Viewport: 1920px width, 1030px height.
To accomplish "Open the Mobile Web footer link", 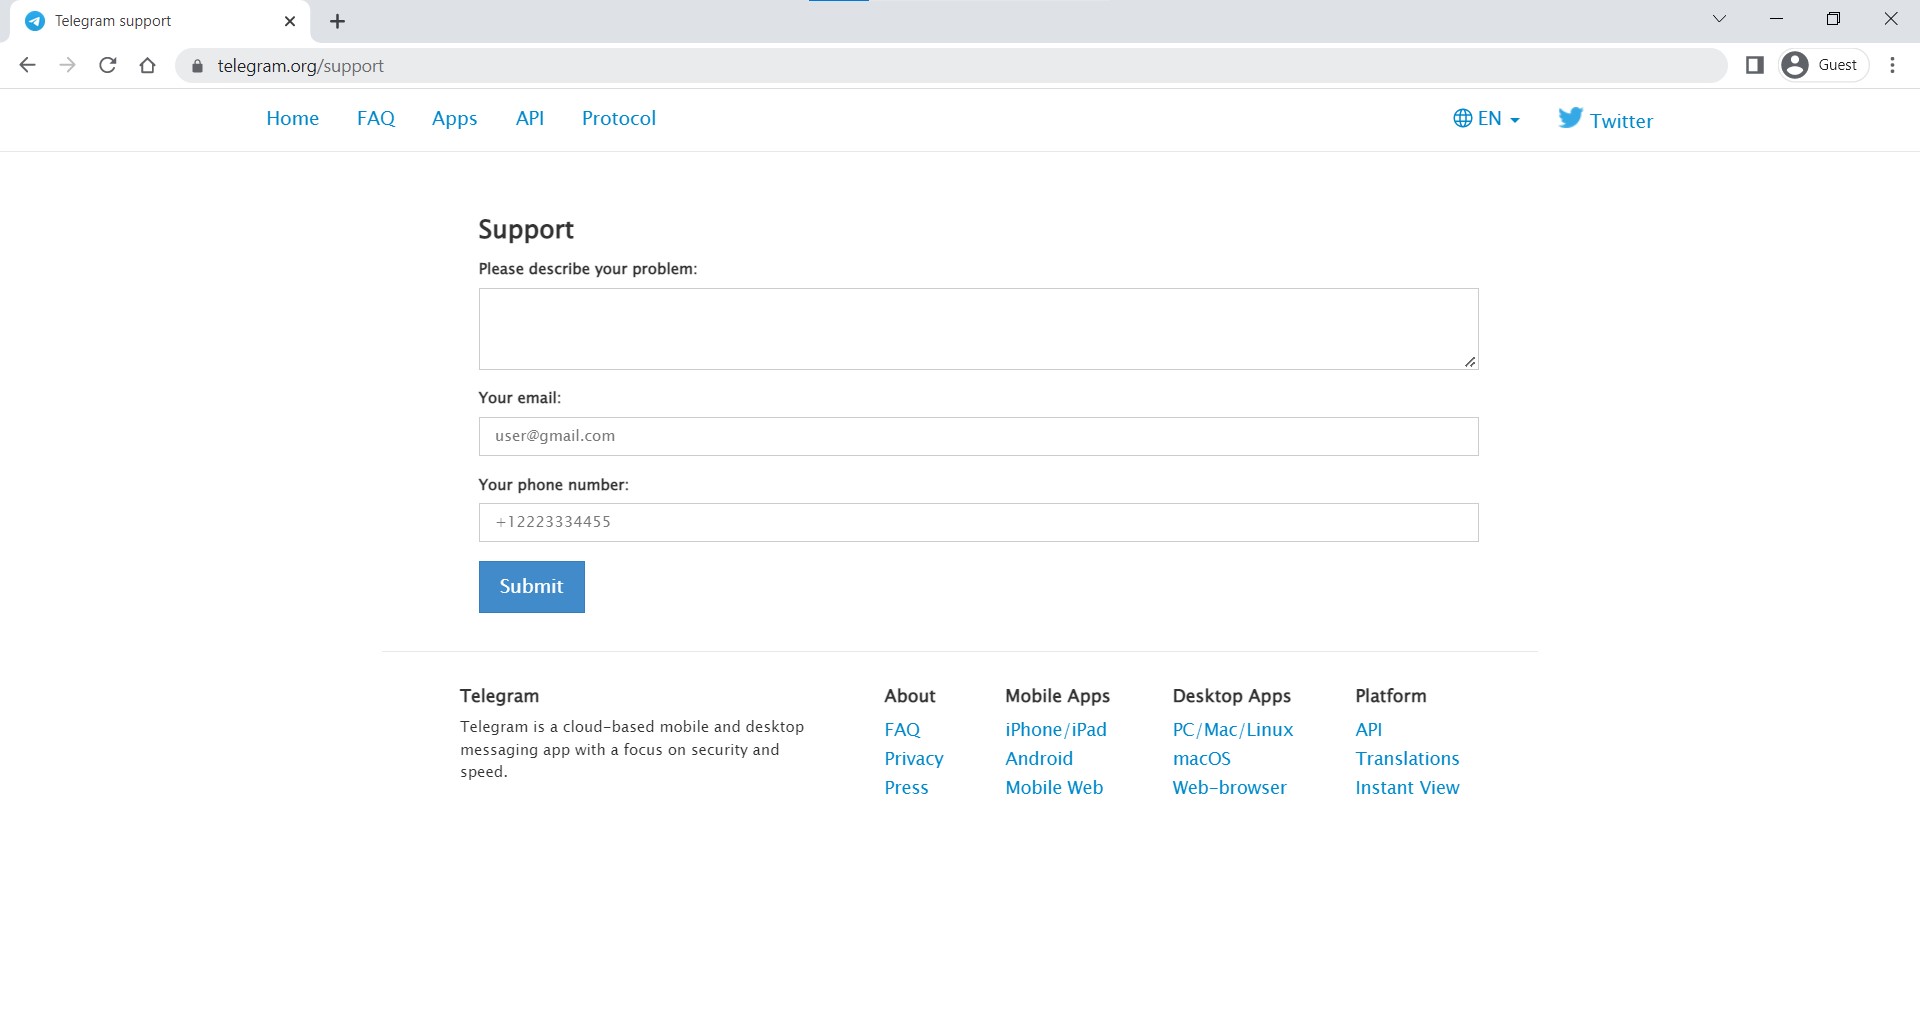I will pos(1054,788).
